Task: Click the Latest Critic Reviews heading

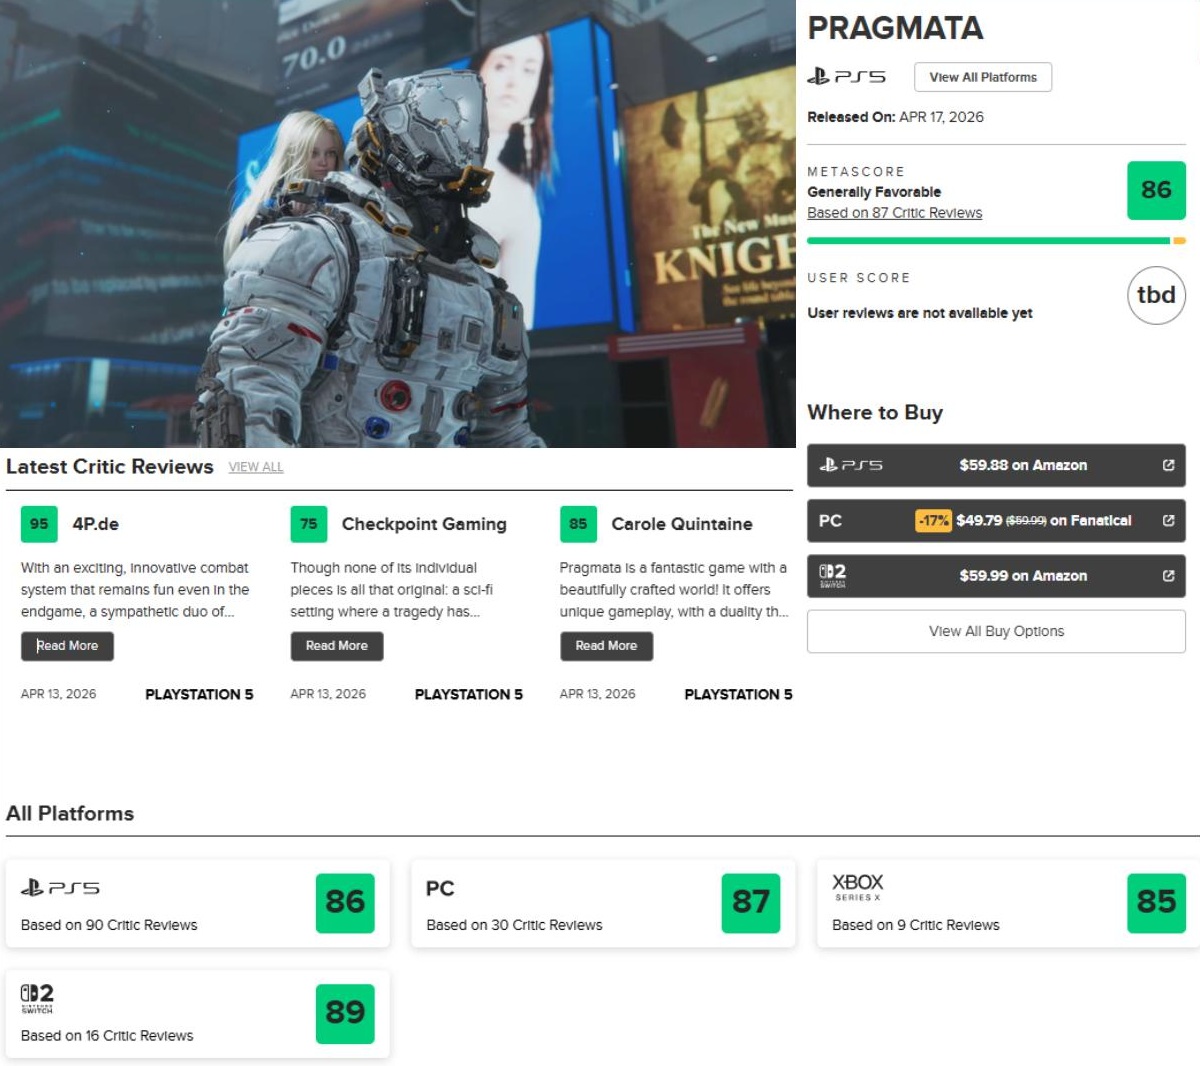Action: click(109, 466)
